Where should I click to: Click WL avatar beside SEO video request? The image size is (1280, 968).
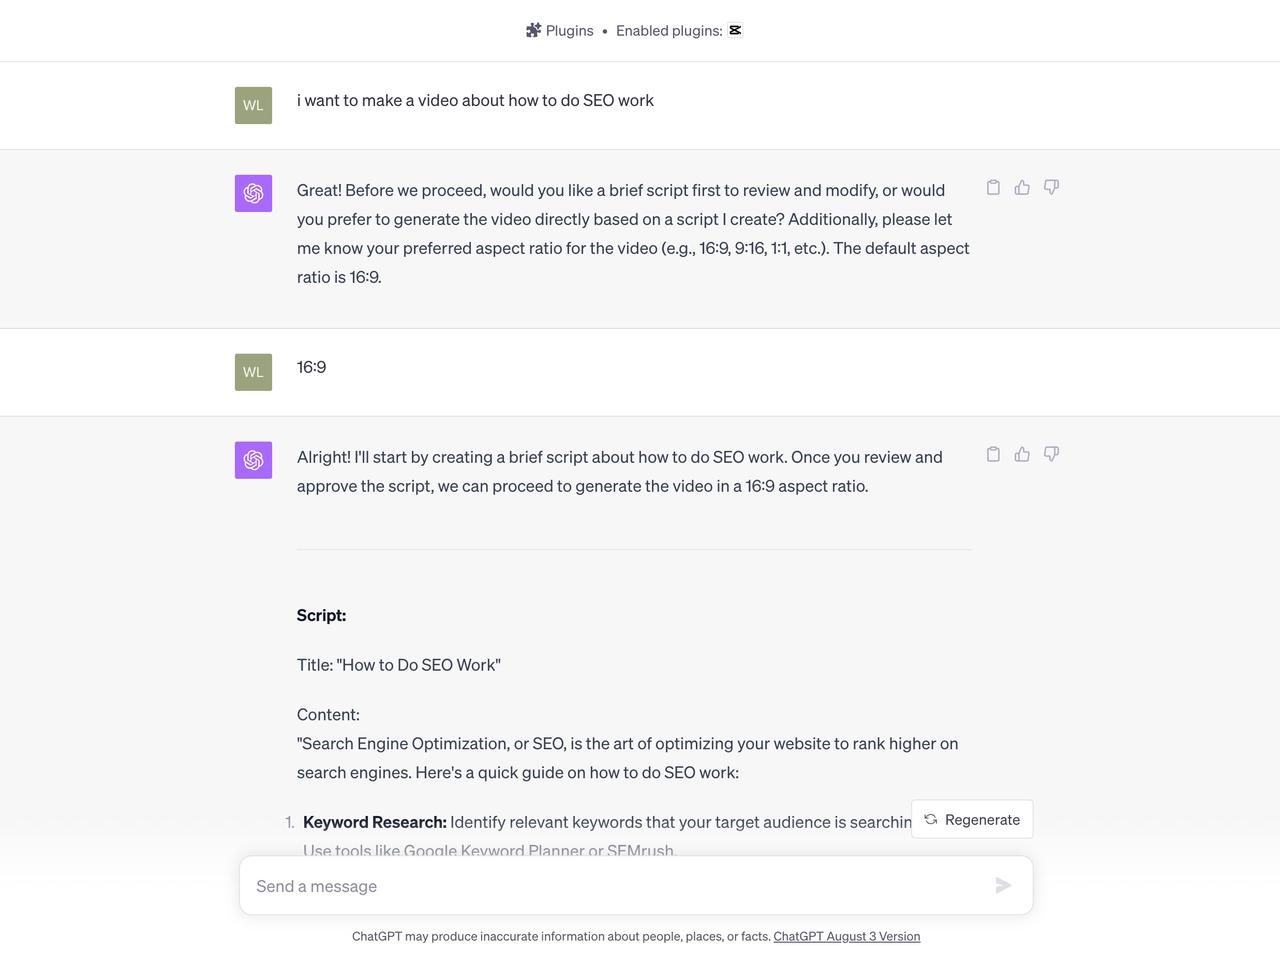253,105
